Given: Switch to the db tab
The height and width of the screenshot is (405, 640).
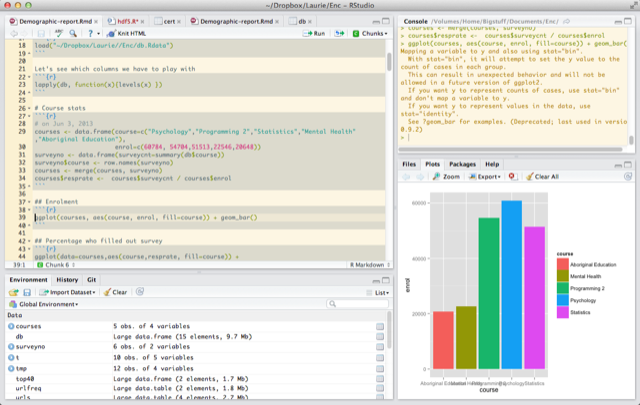Looking at the screenshot, I should coord(302,21).
